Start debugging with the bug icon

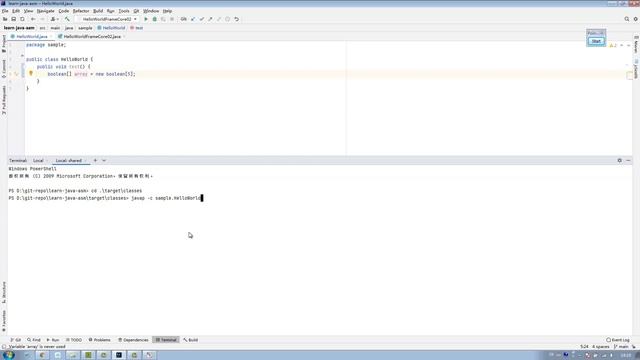[155, 19]
